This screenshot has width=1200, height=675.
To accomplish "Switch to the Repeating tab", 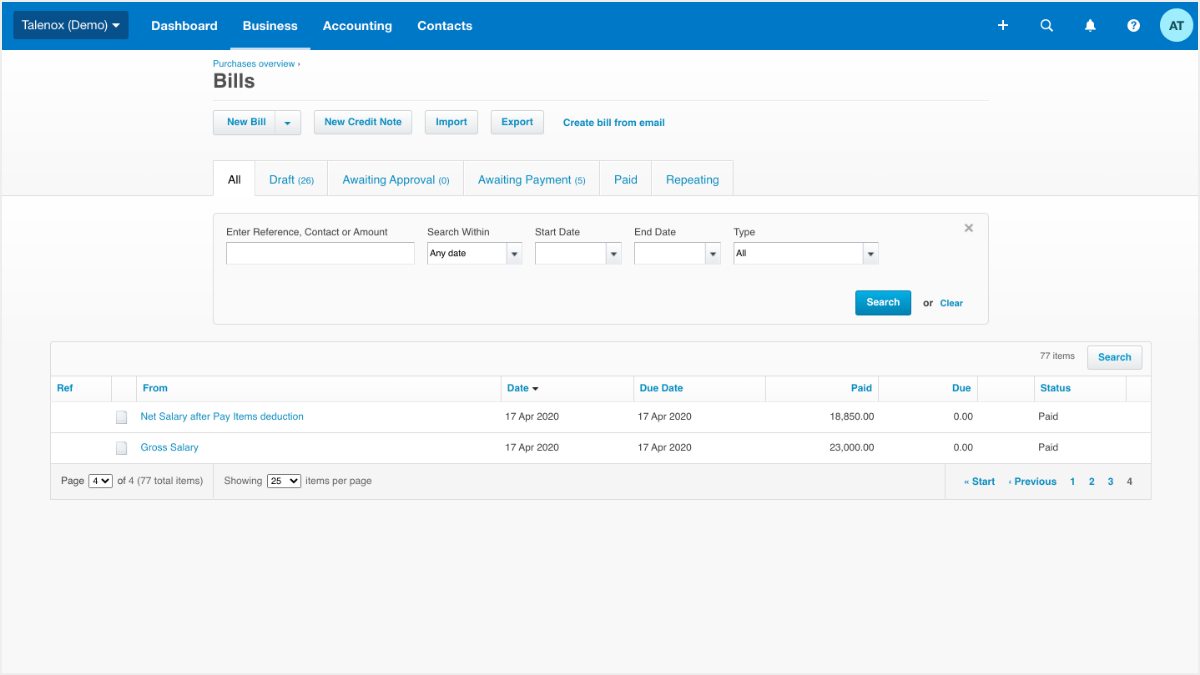I will pos(692,179).
